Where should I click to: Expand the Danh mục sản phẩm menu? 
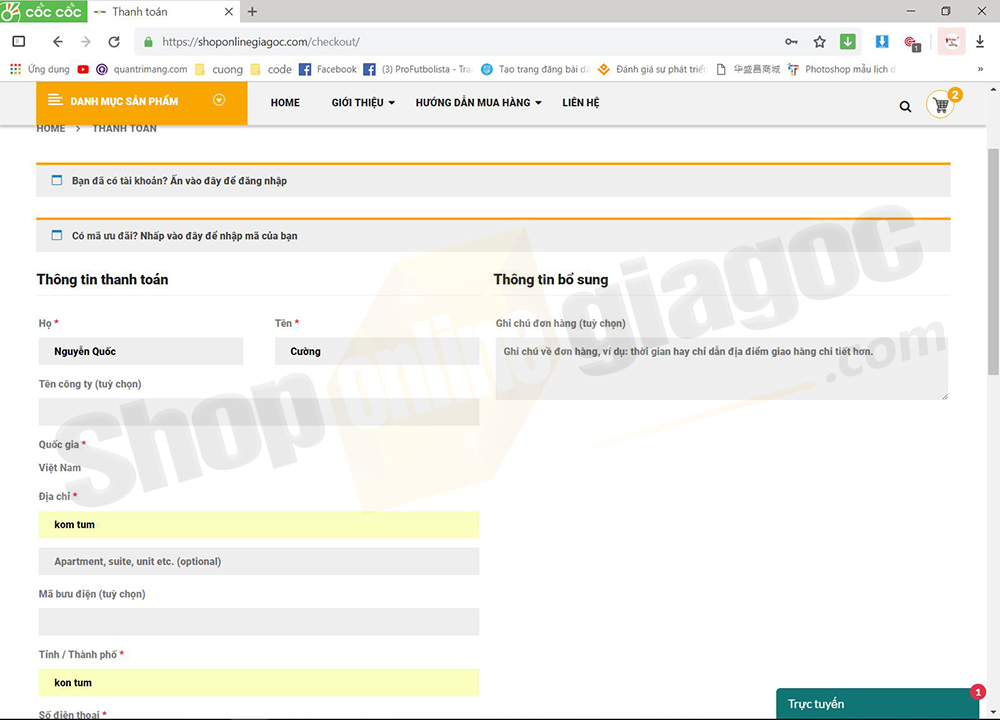click(141, 102)
